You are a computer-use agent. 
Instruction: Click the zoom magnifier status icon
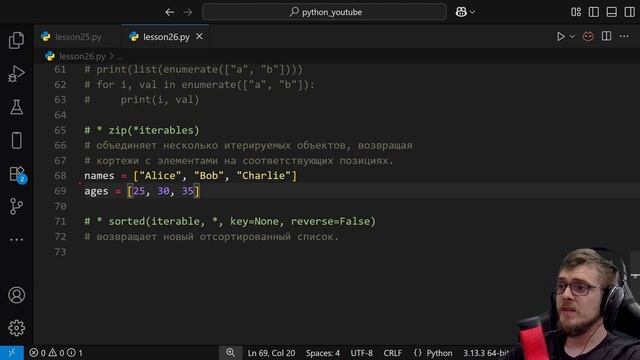231,353
